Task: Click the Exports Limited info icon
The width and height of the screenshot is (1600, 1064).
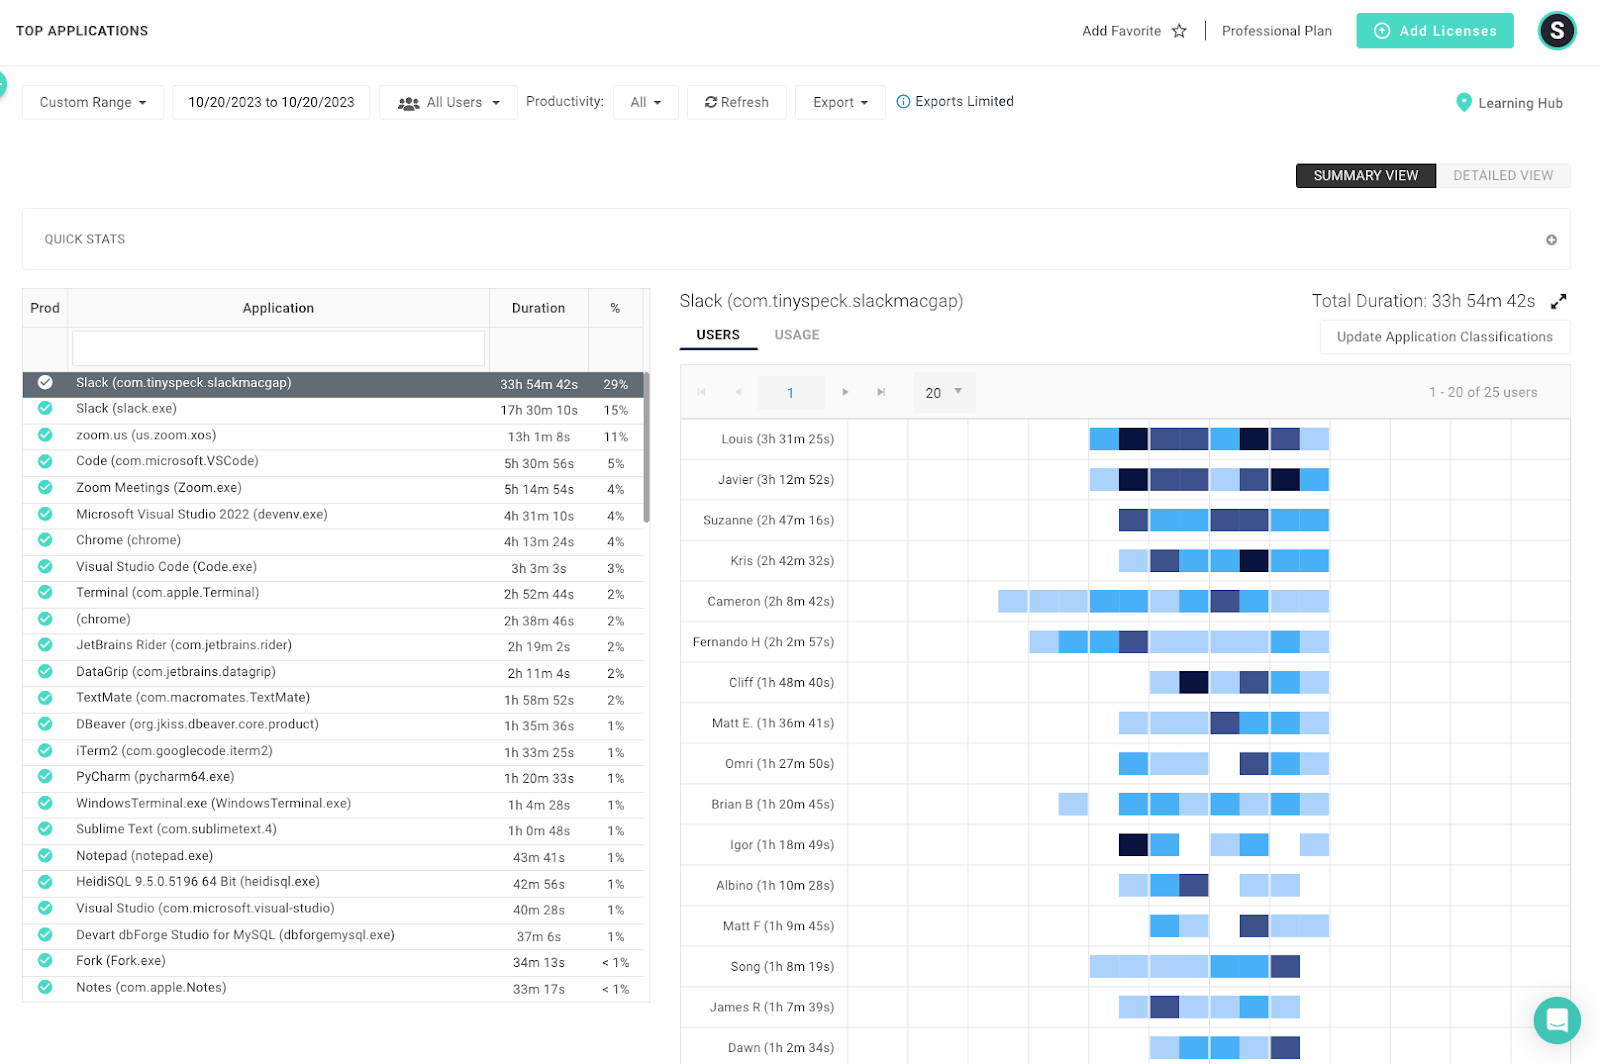Action: pyautogui.click(x=903, y=102)
